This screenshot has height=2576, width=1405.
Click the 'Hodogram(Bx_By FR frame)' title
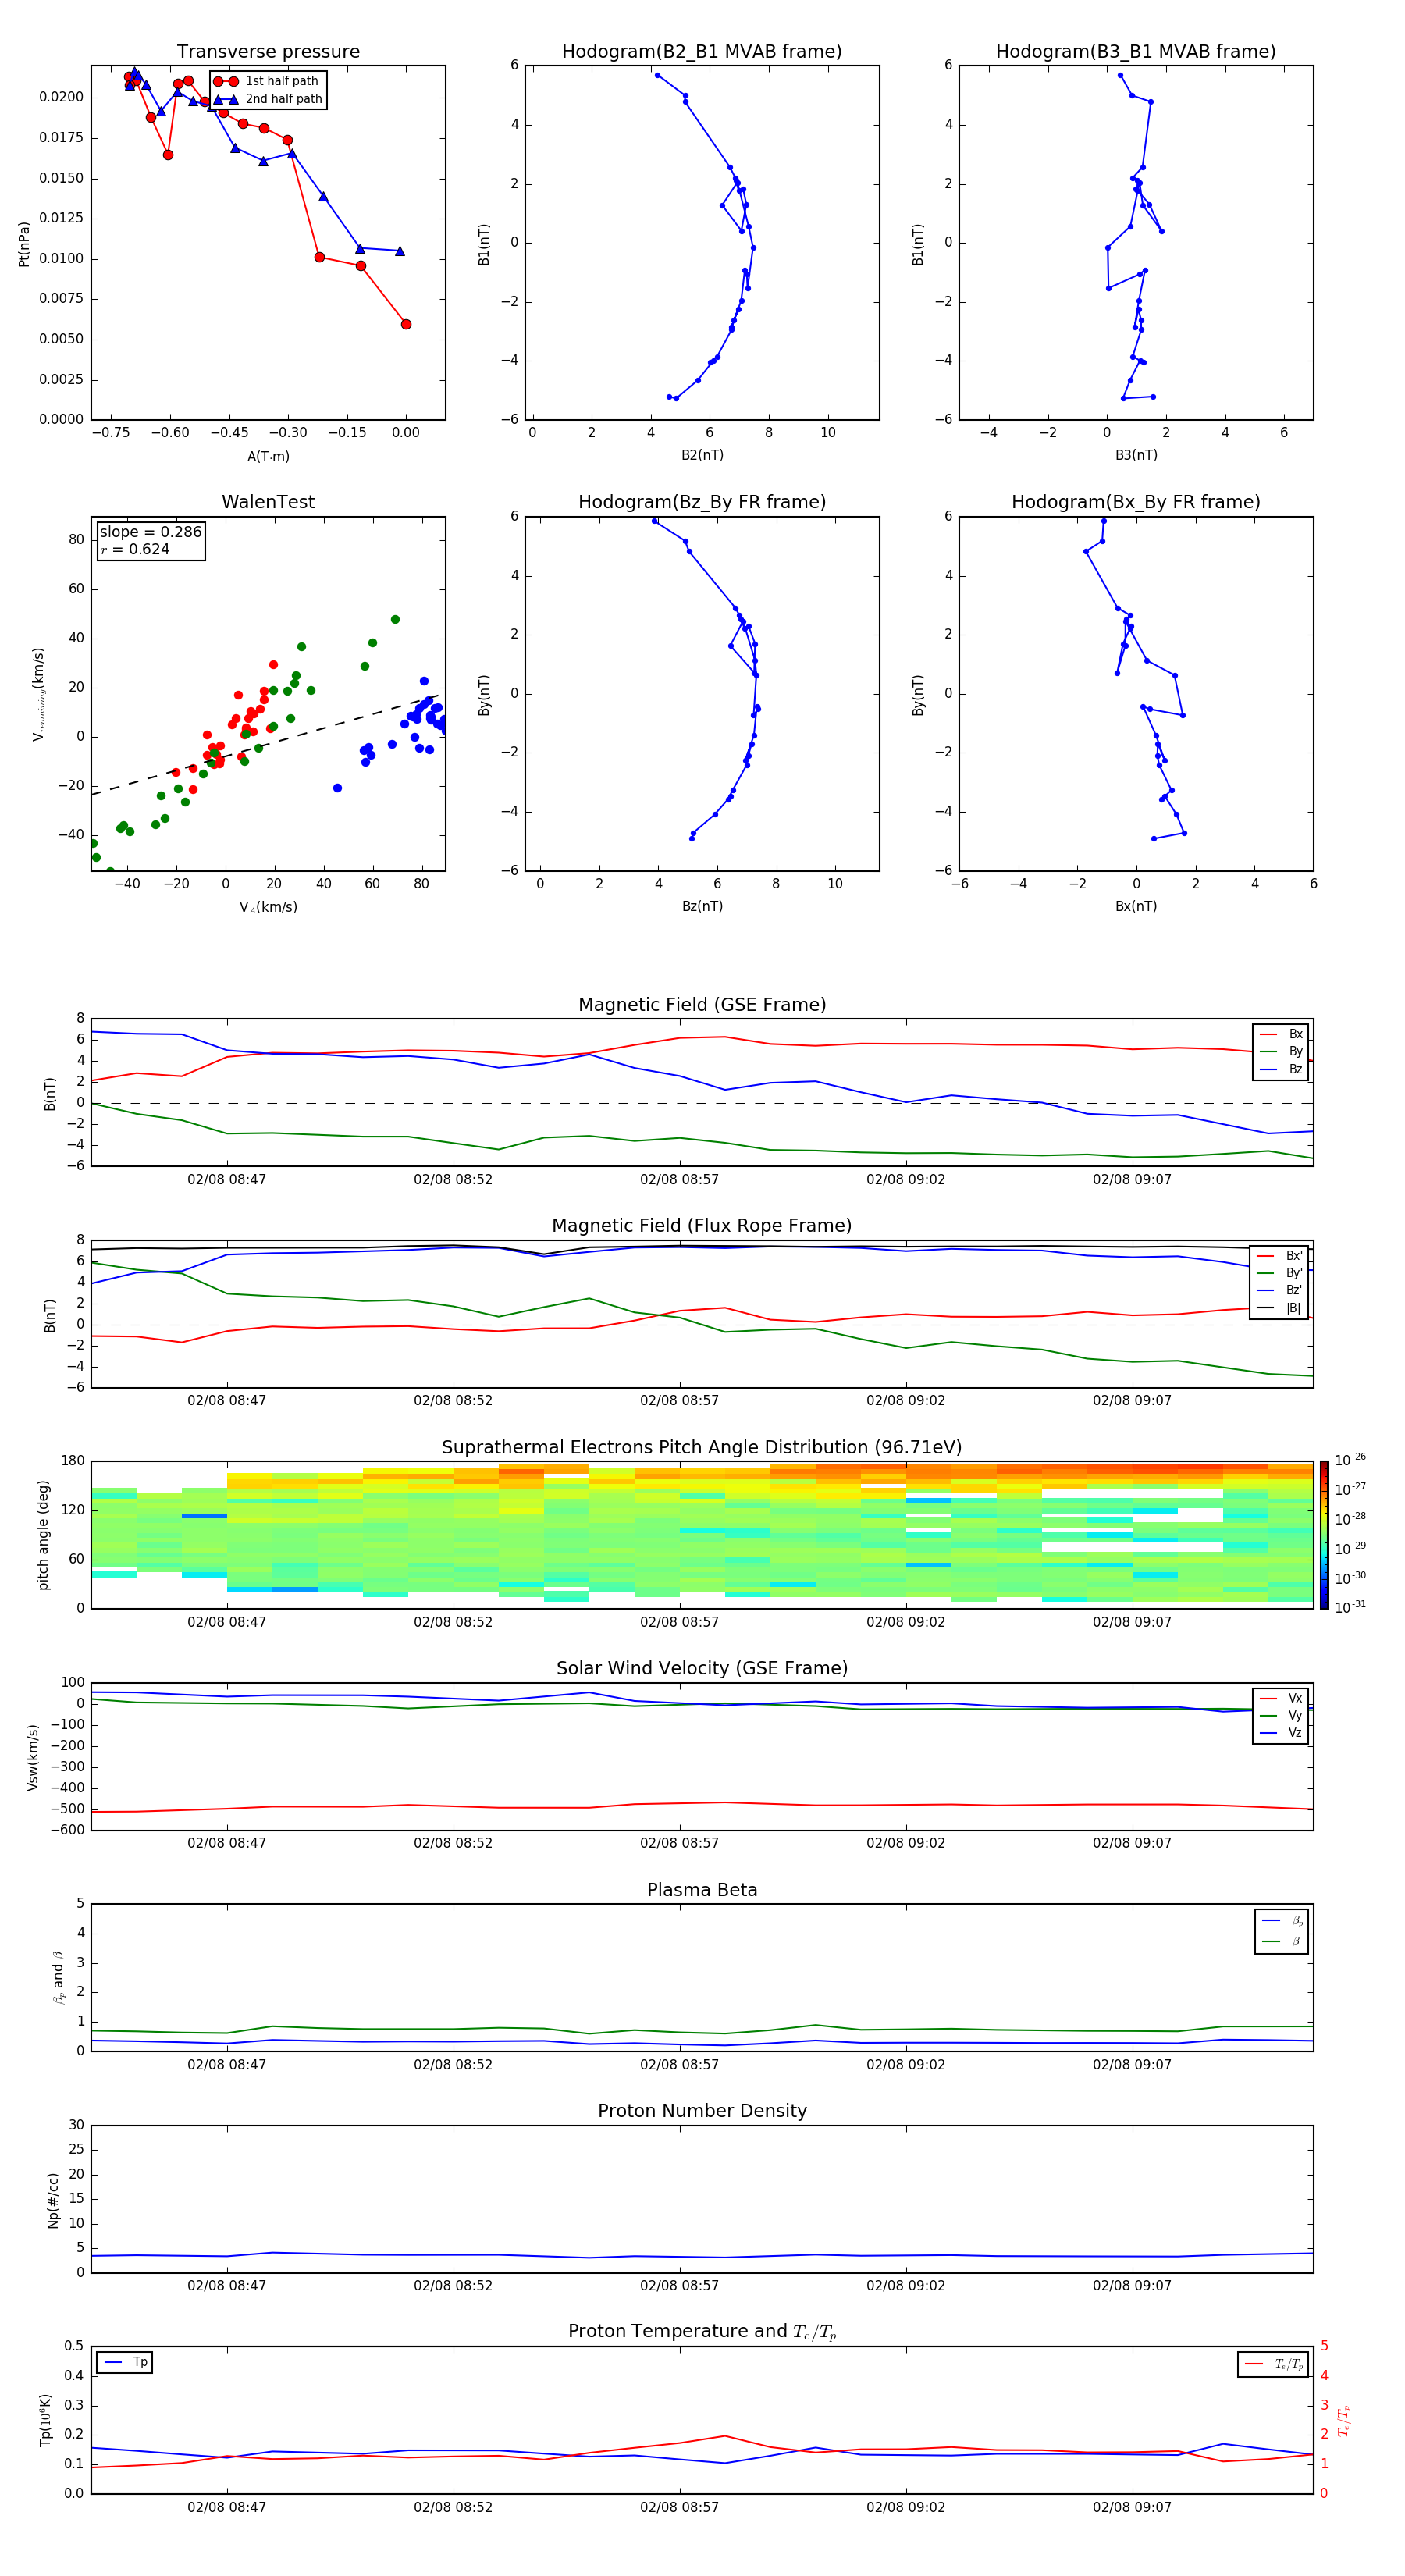point(1136,502)
